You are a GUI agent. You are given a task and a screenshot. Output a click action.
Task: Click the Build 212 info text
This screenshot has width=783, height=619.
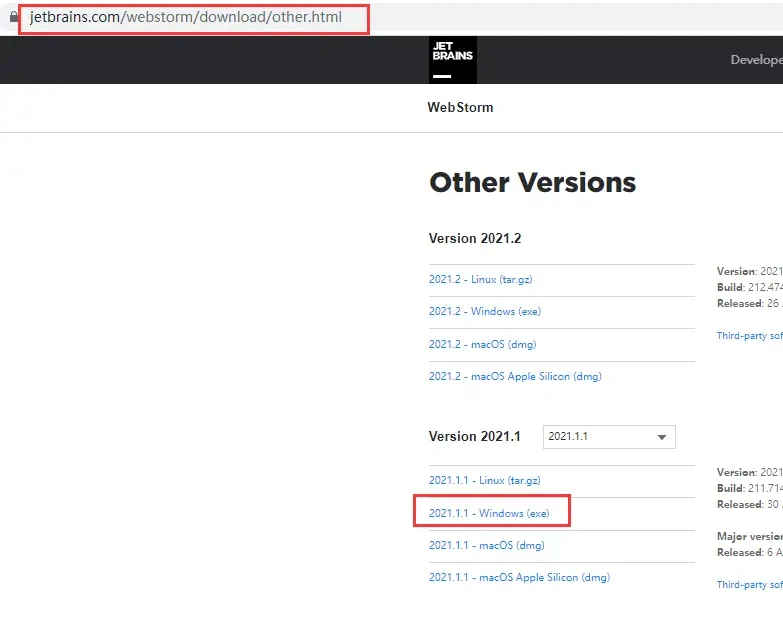750,287
